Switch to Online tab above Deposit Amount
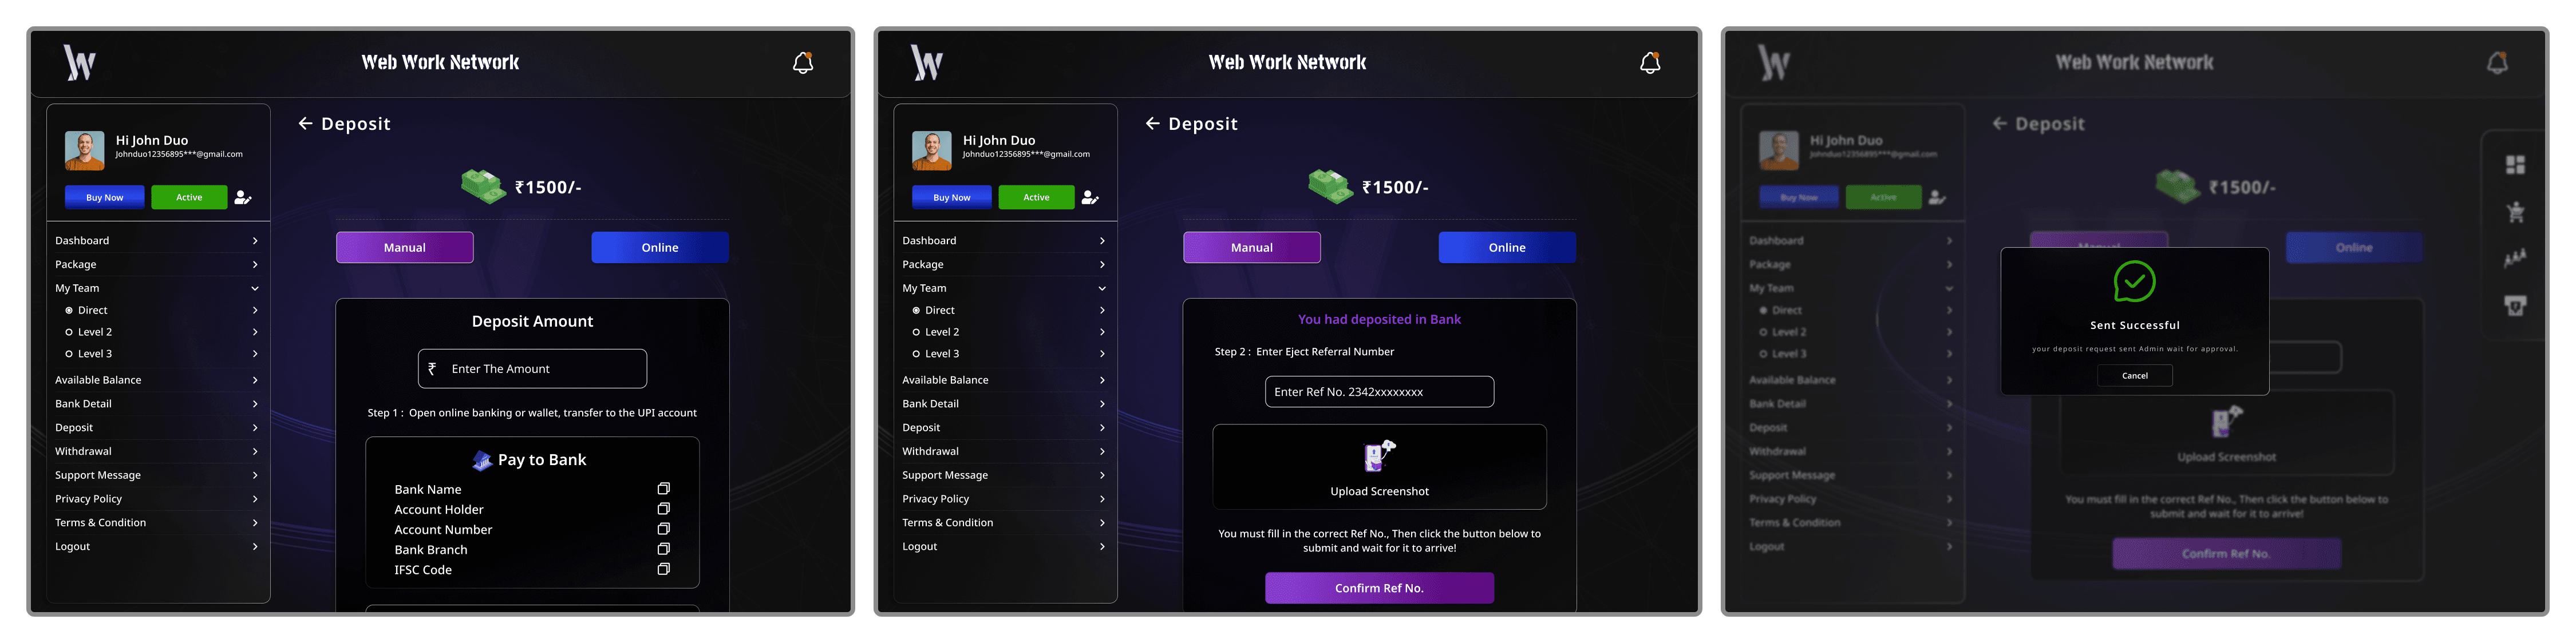The image size is (2576, 643). [x=660, y=248]
